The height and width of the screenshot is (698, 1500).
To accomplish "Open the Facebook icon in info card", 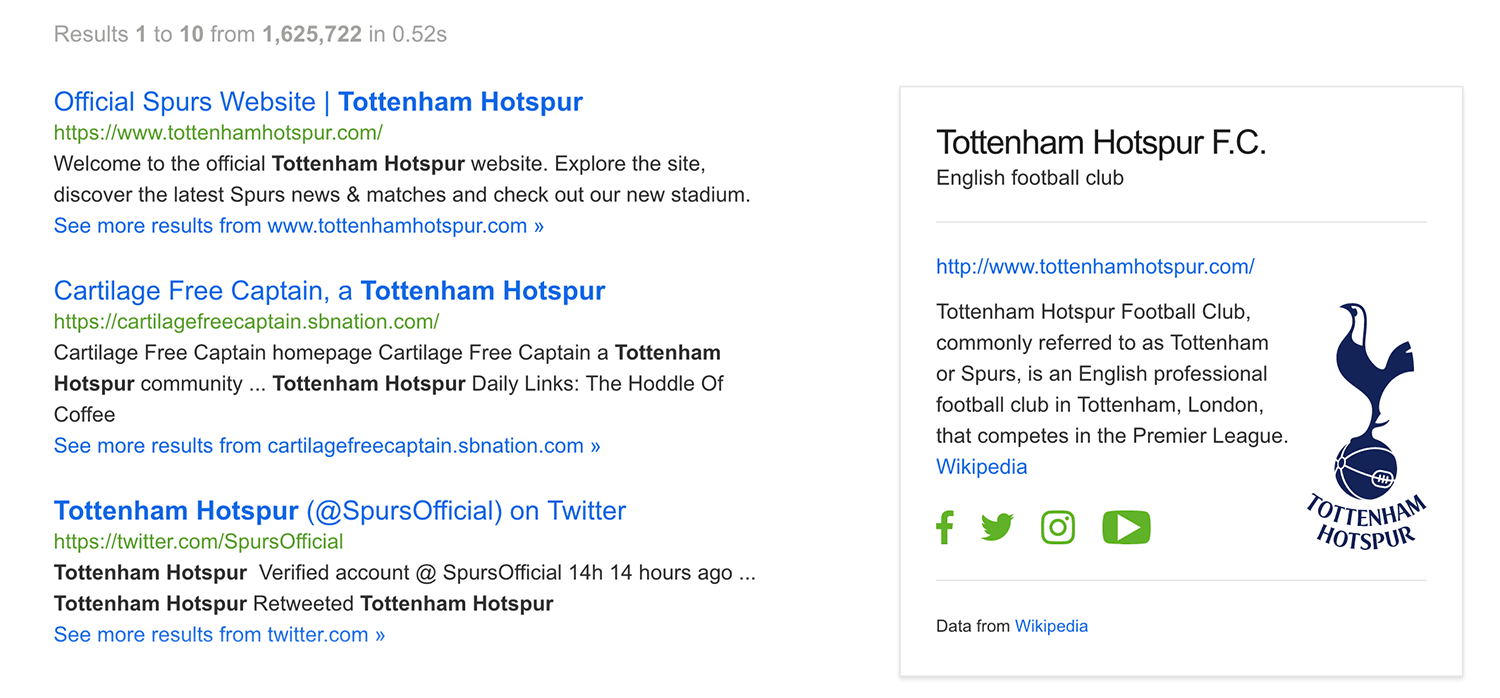I will click(944, 527).
